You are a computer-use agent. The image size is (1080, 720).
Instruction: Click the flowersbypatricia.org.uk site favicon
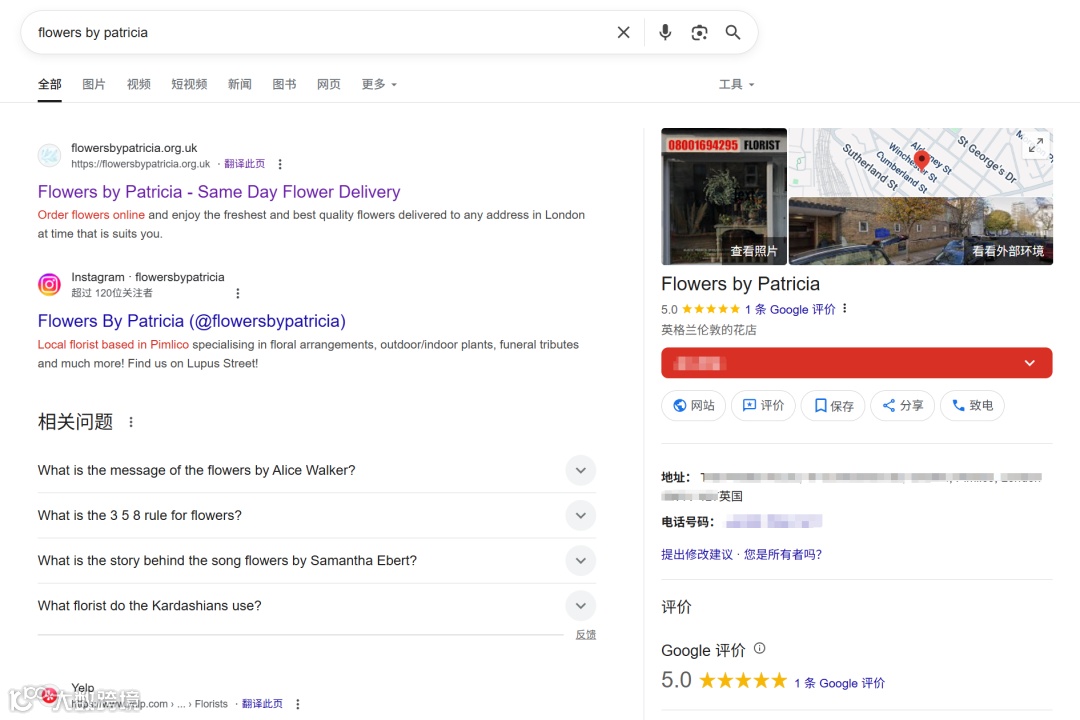[x=49, y=155]
